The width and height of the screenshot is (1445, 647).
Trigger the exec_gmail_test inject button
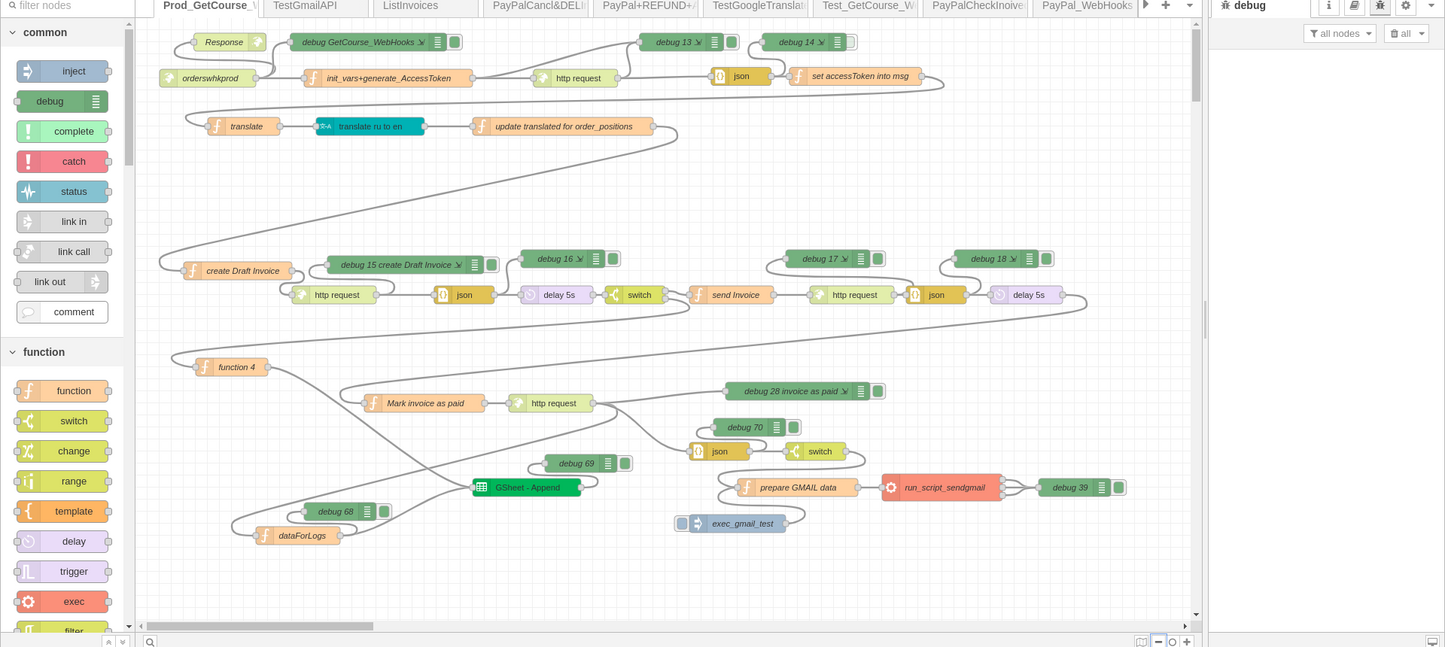point(682,524)
